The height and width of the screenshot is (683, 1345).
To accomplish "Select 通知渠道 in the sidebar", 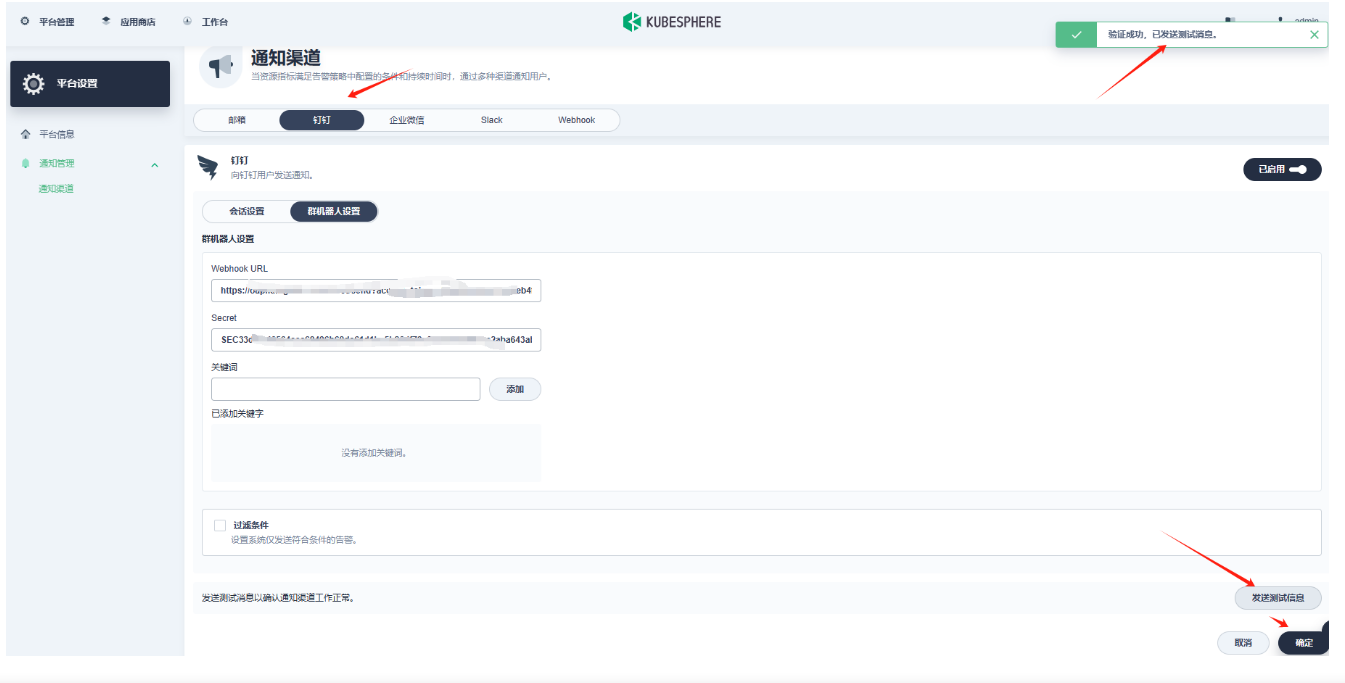I will coord(56,189).
